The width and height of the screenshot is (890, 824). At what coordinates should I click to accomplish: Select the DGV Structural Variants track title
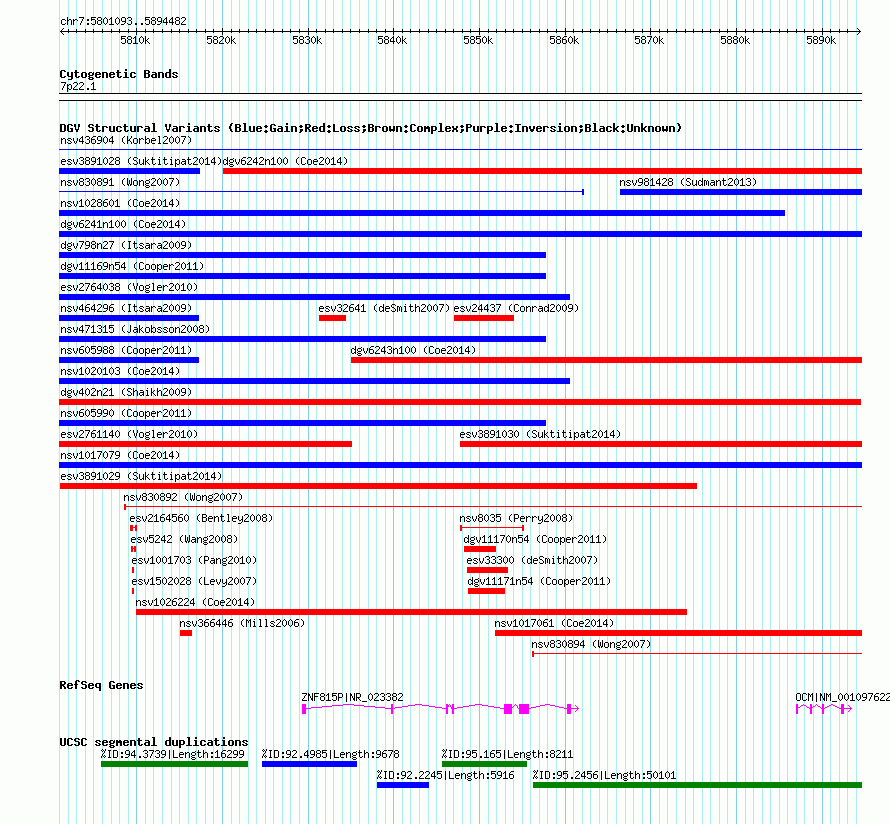tap(371, 128)
